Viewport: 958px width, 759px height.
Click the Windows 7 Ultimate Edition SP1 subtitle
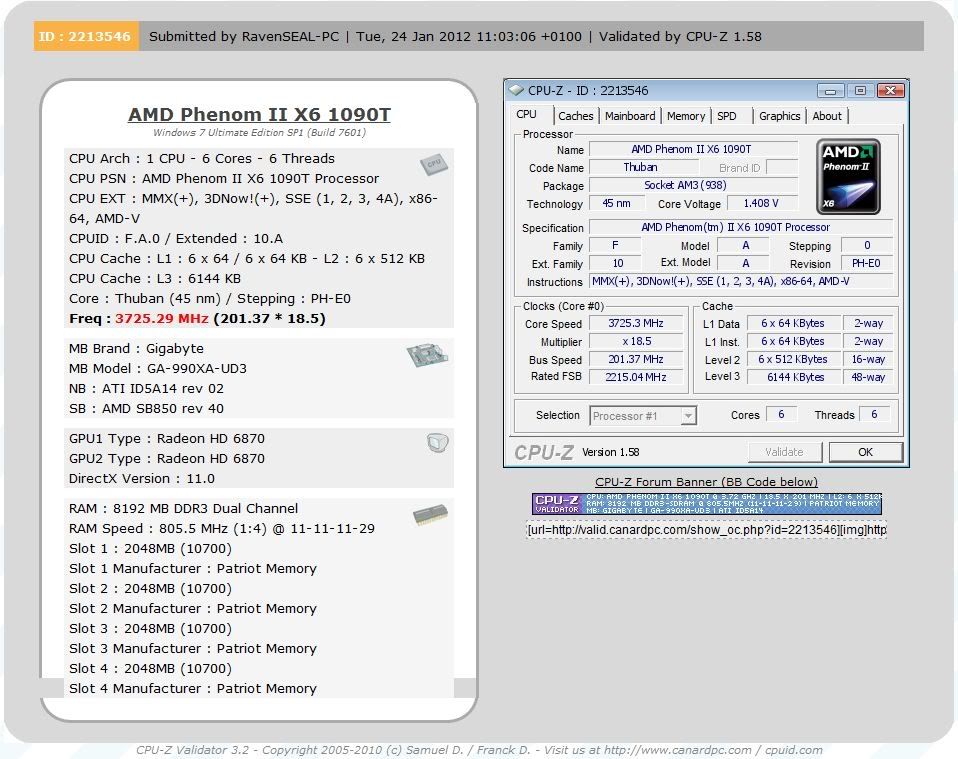coord(259,133)
